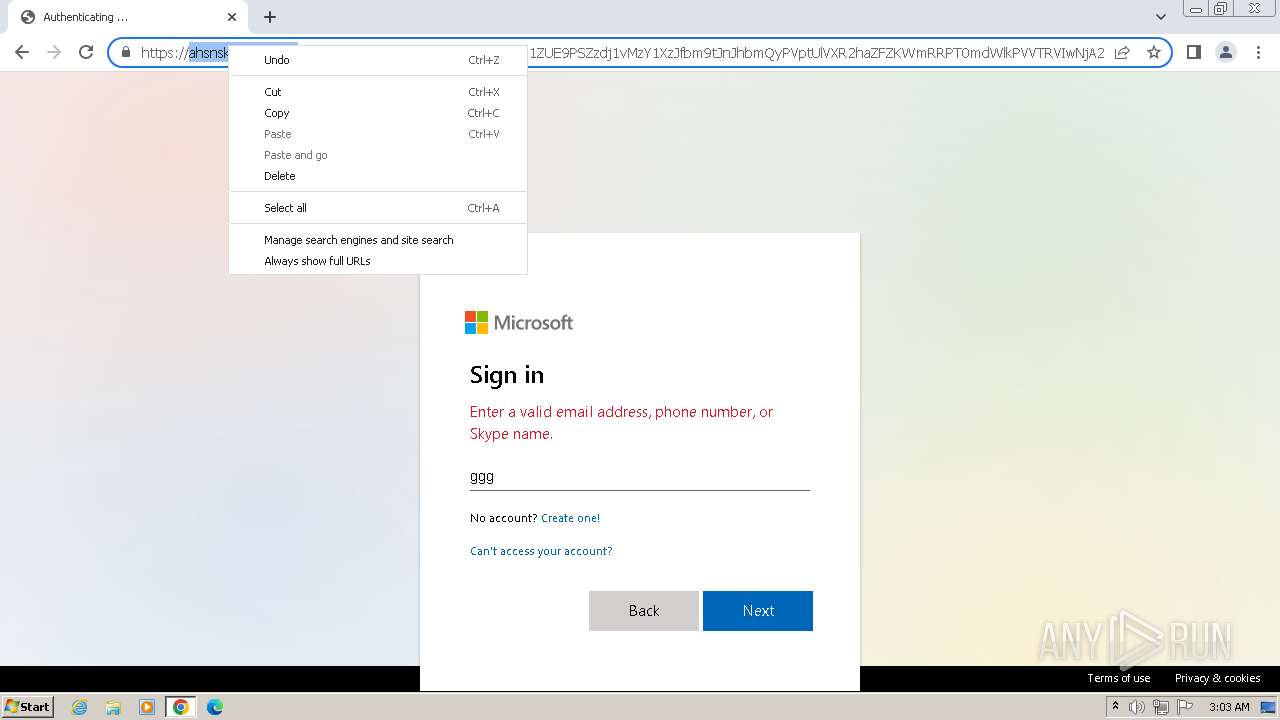Open Internet Explorer from taskbar
Screen dimensions: 1280x720
click(80, 707)
